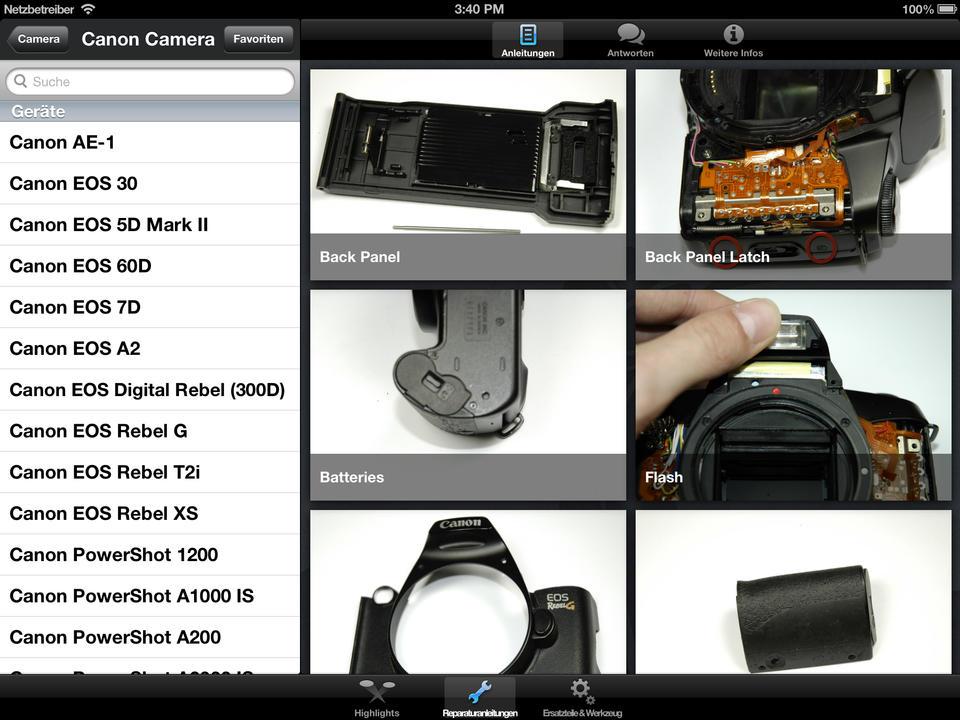Open Canon EOS 7D entry
The image size is (960, 720).
click(150, 307)
